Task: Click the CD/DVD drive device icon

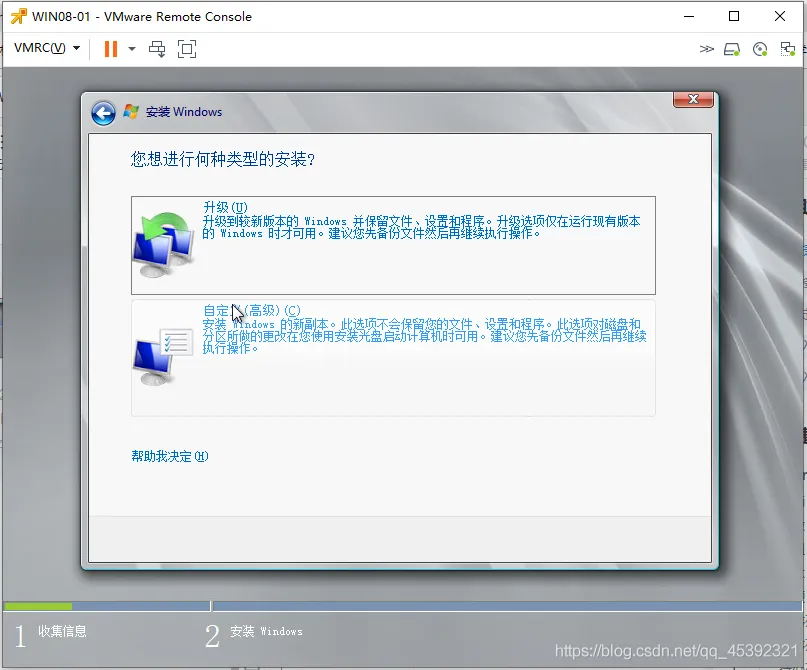Action: [760, 49]
